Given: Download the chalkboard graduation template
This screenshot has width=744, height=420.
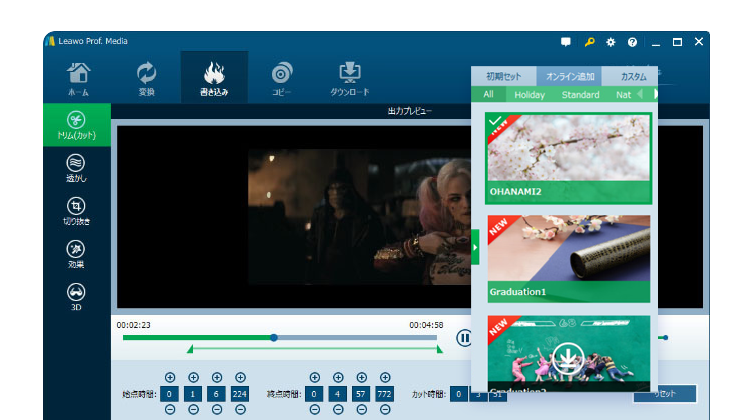Looking at the screenshot, I should [568, 359].
